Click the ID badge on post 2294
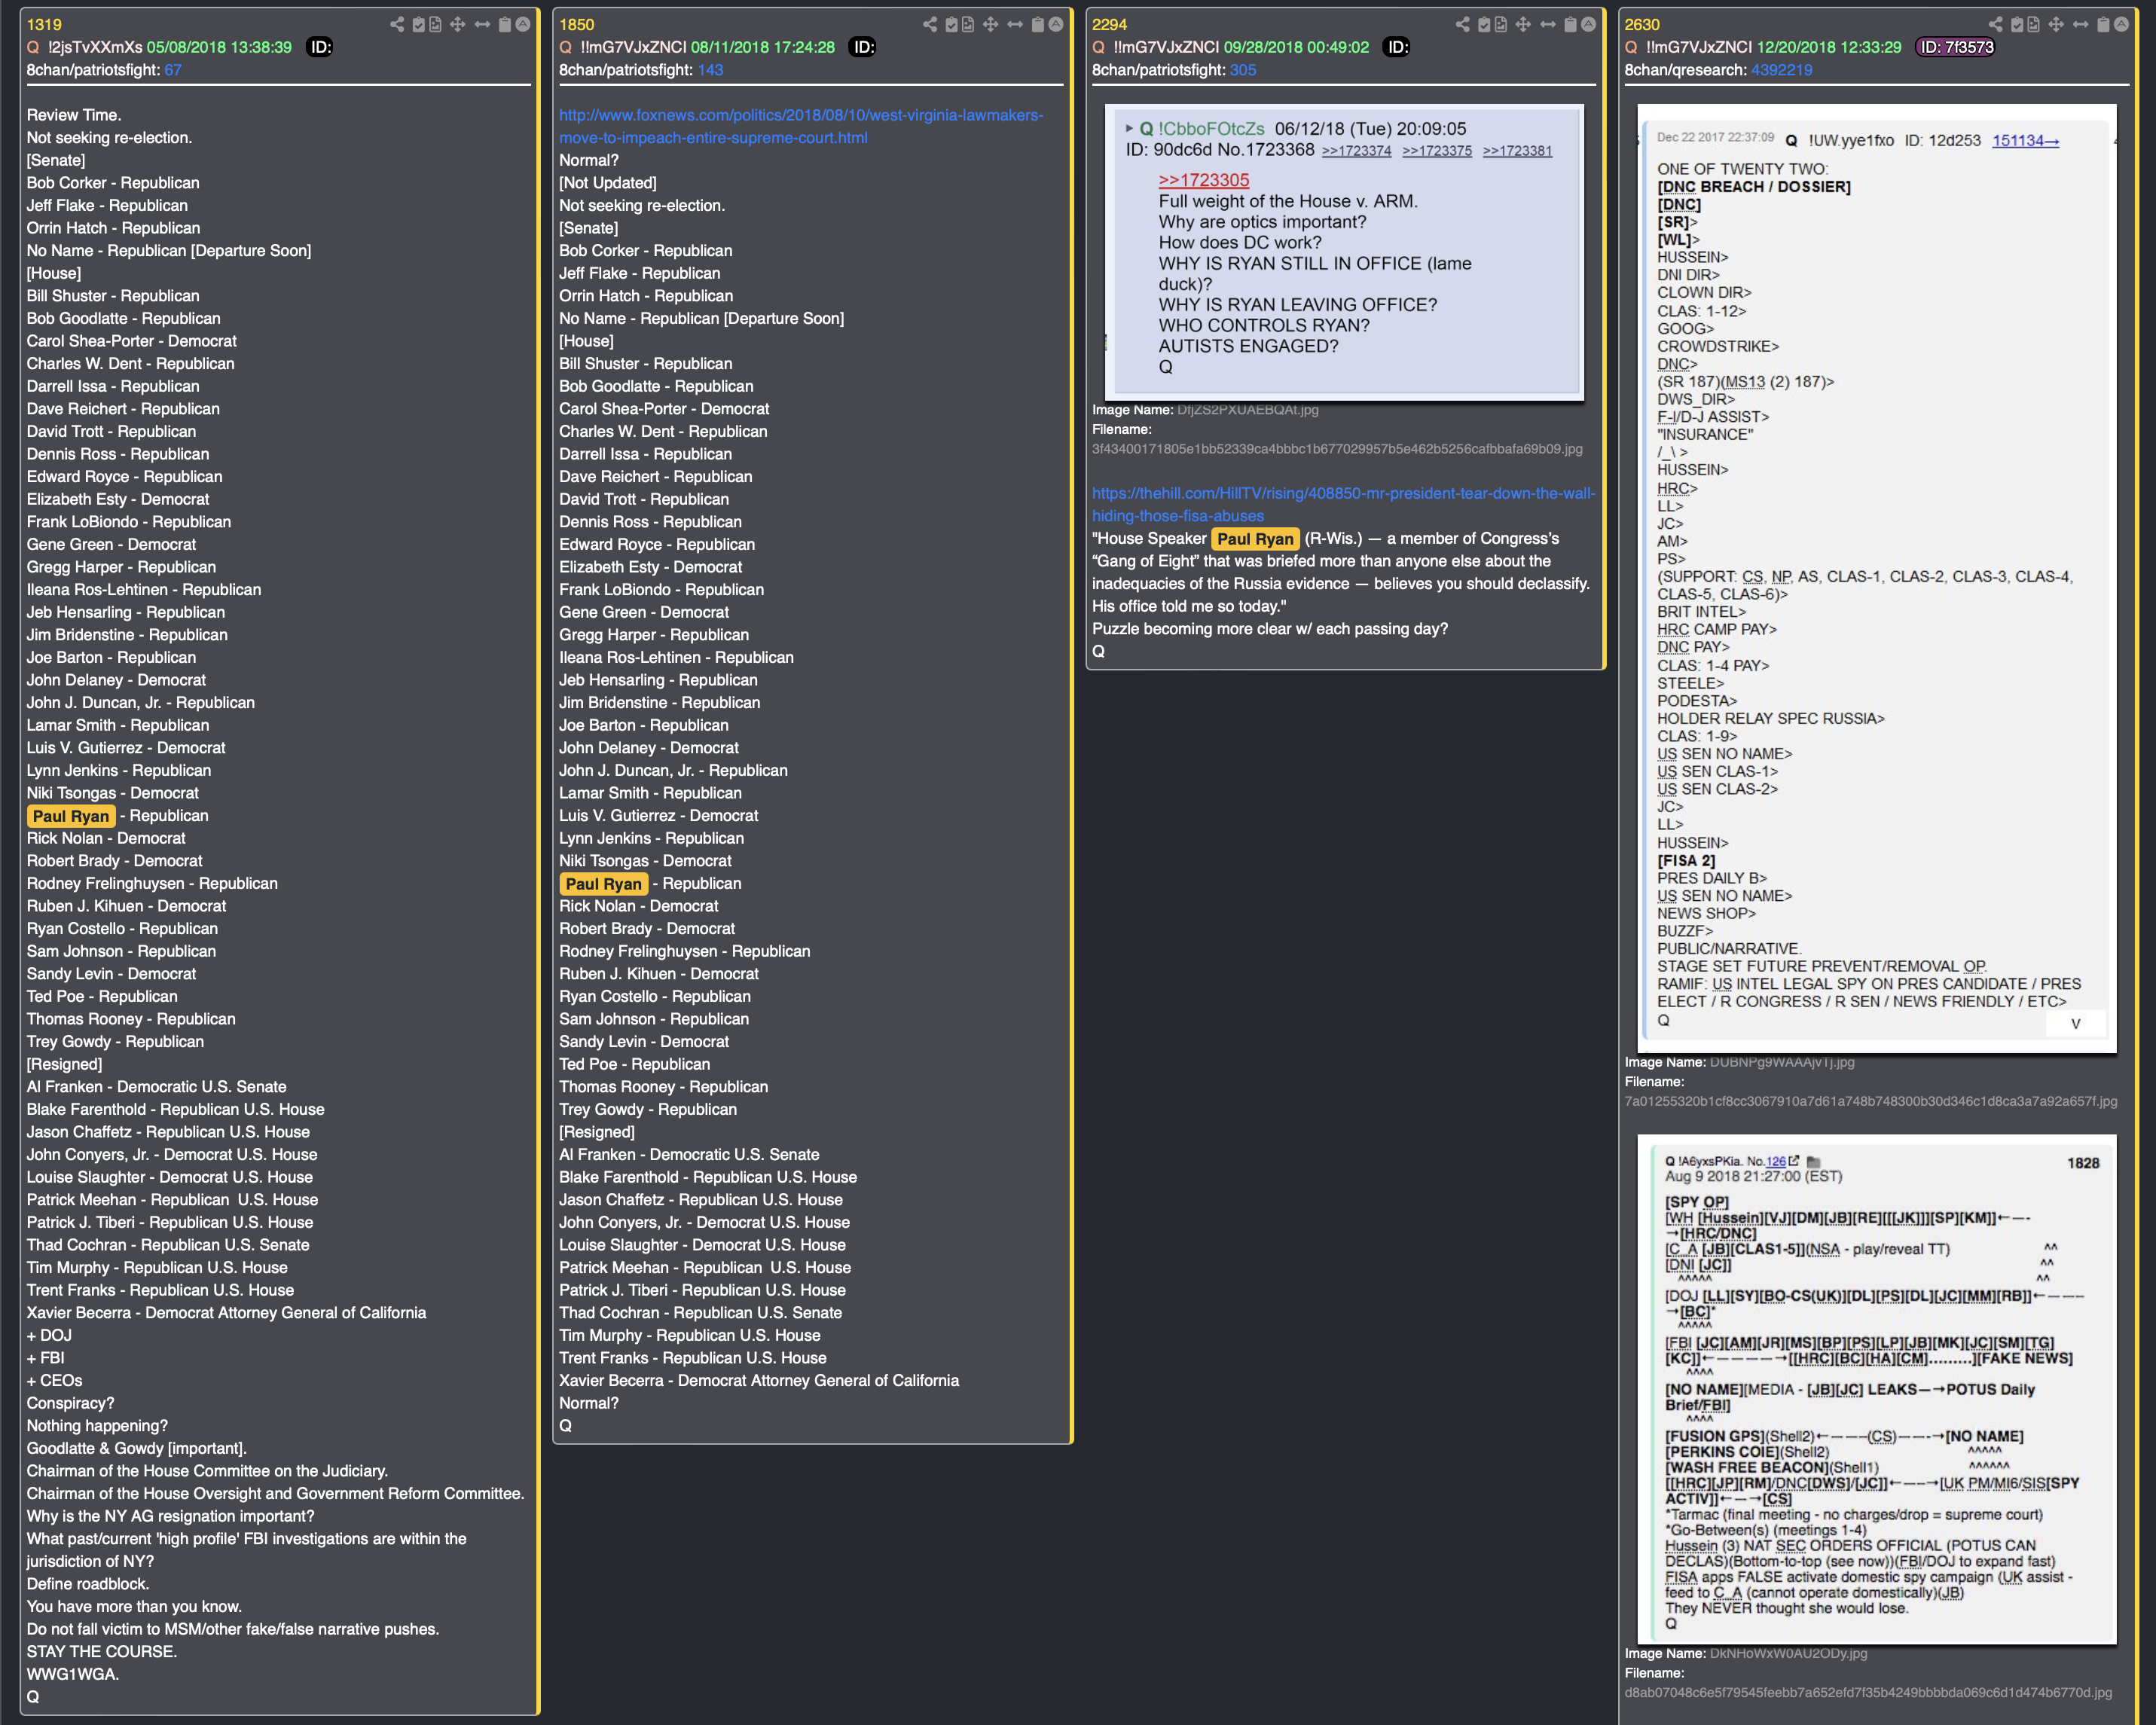The width and height of the screenshot is (2156, 1725). pos(1397,47)
